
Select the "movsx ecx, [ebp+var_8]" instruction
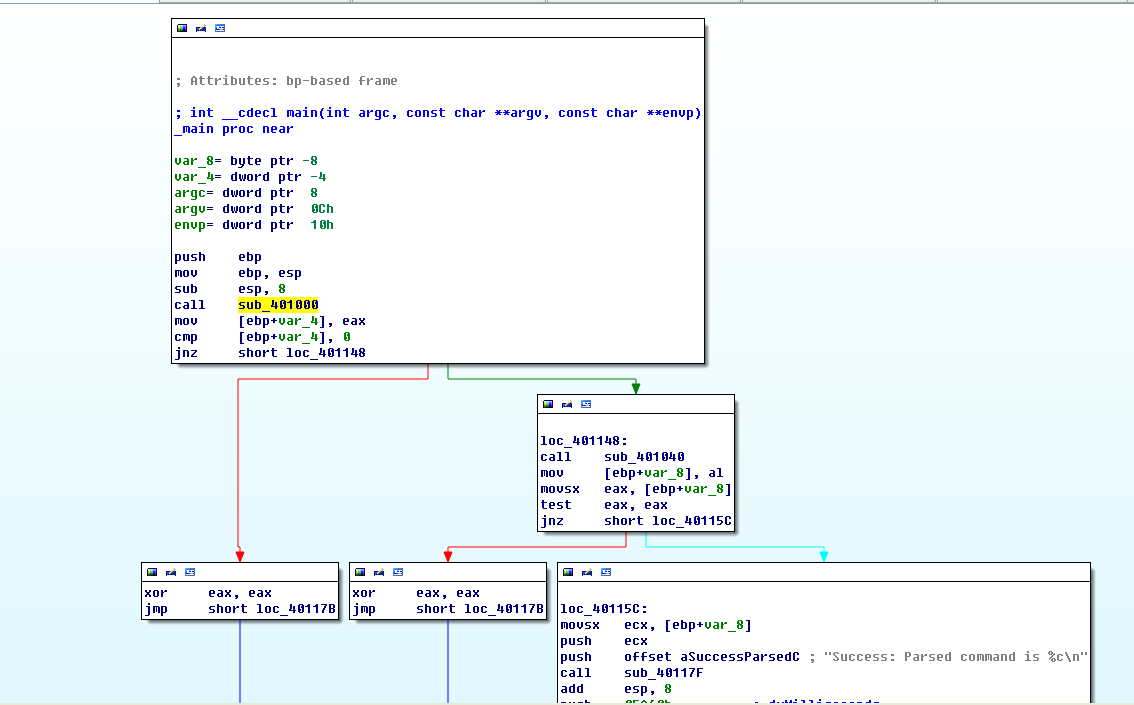click(657, 625)
